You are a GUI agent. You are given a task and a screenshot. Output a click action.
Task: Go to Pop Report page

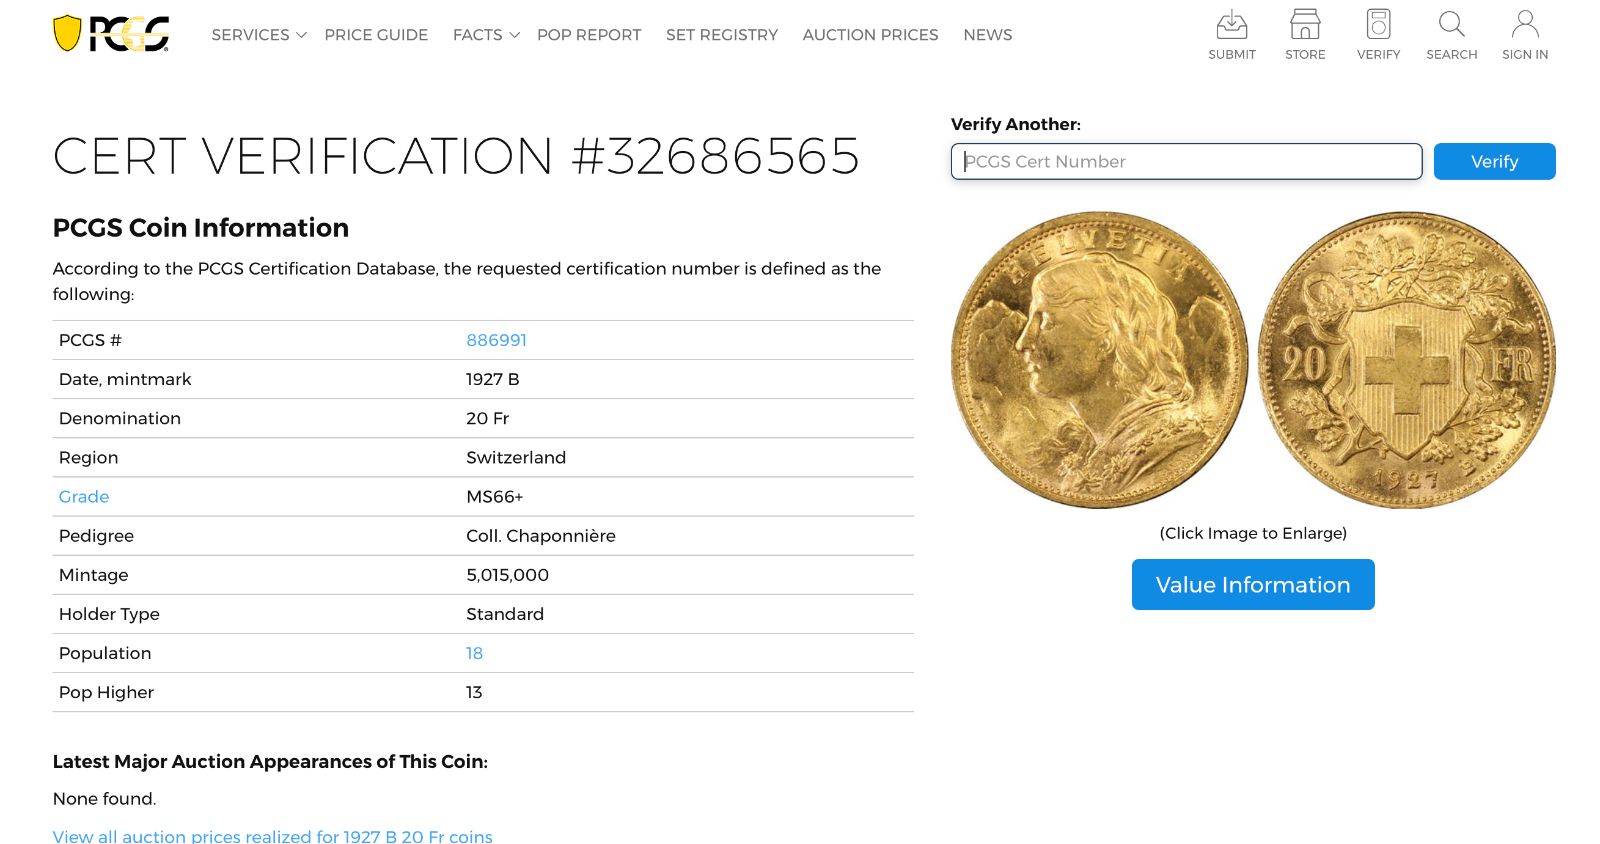[x=589, y=35]
